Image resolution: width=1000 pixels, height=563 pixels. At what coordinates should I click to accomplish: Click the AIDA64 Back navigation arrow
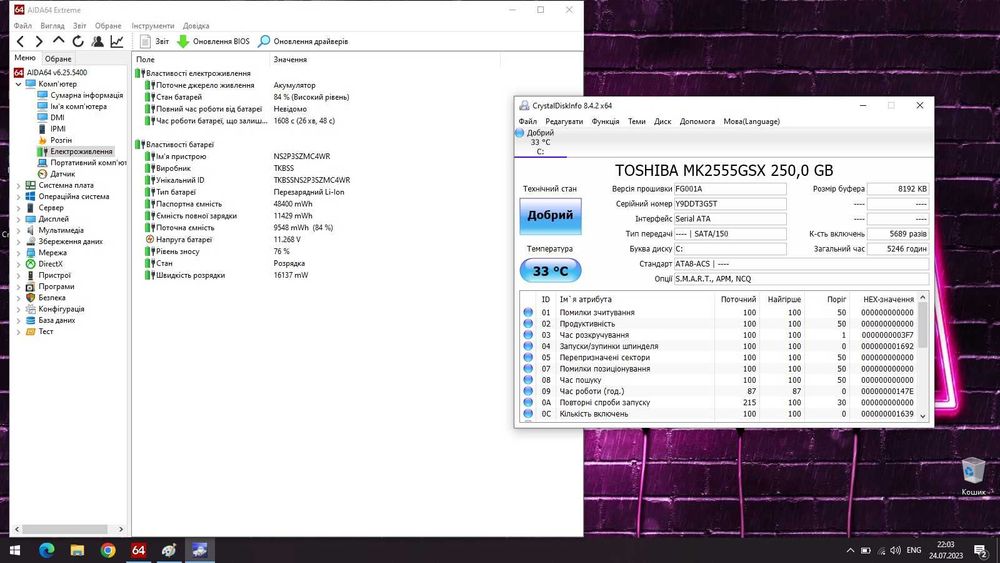coord(20,41)
